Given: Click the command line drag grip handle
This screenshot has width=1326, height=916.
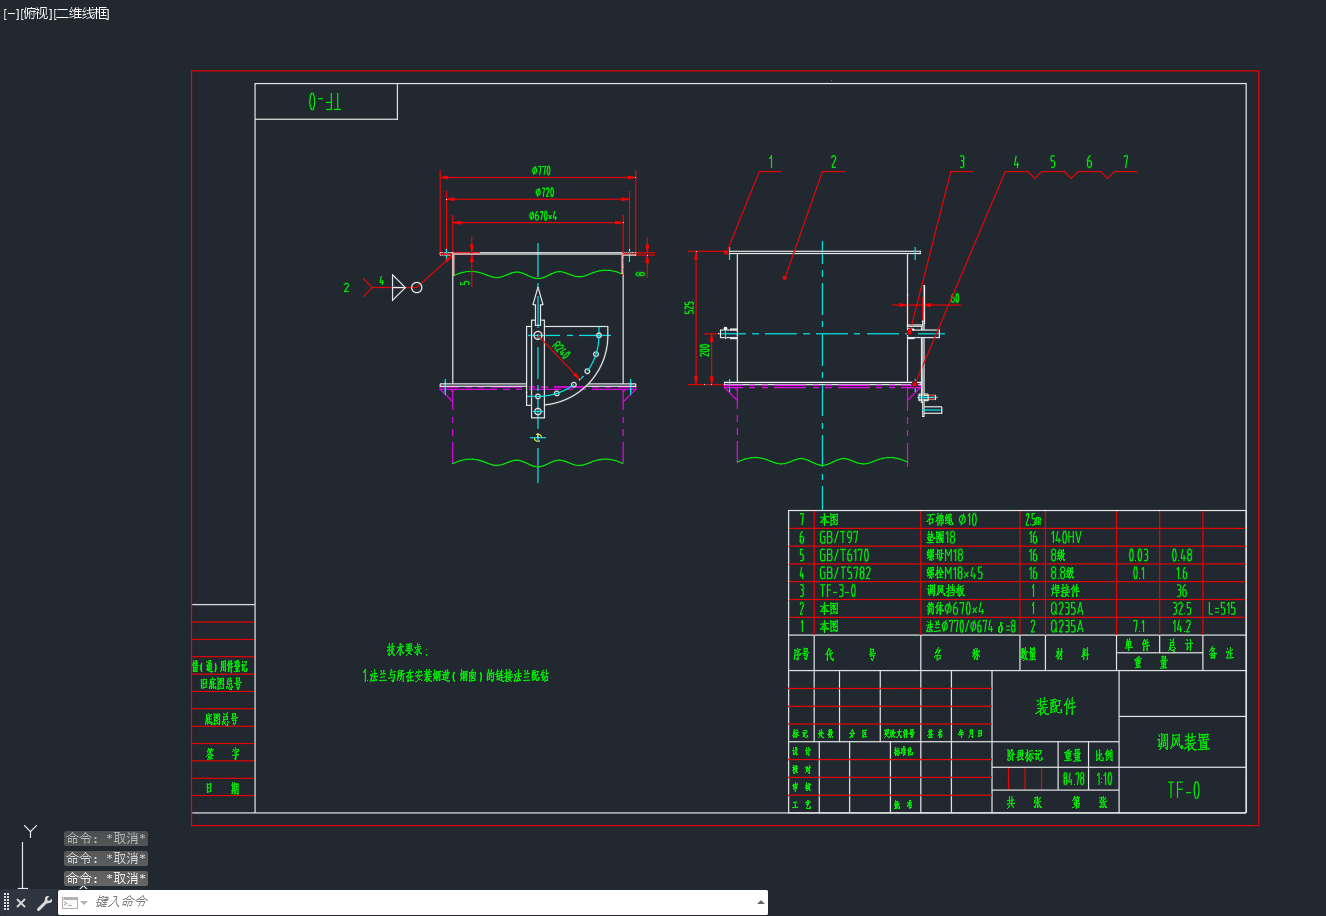Looking at the screenshot, I should coord(6,903).
